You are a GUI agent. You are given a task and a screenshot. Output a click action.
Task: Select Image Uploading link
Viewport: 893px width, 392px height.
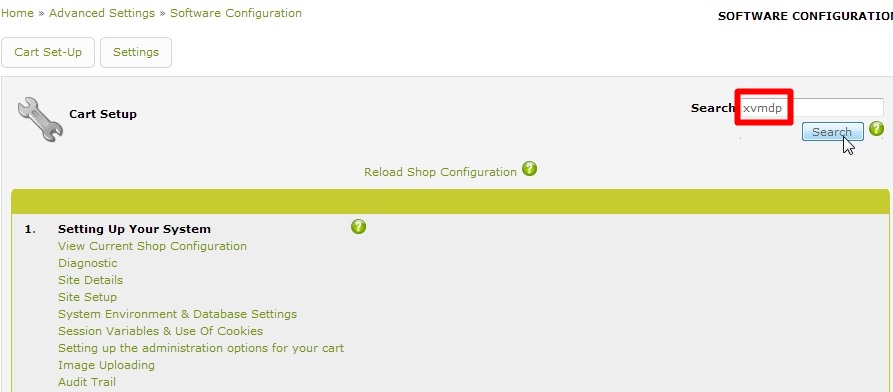click(106, 365)
